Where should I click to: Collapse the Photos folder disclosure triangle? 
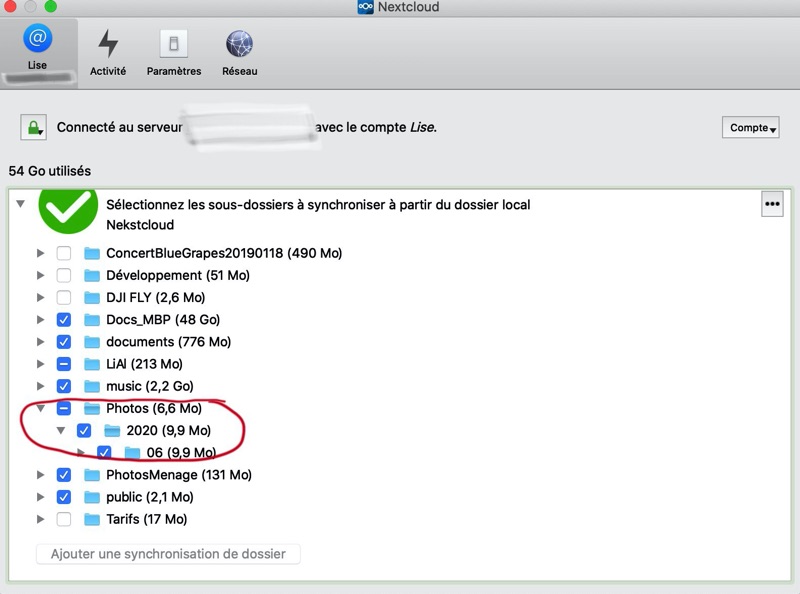click(41, 408)
